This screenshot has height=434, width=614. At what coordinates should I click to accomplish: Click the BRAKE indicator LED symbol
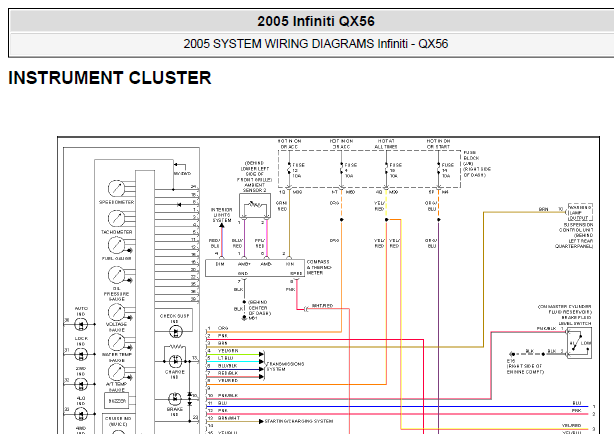pos(175,399)
